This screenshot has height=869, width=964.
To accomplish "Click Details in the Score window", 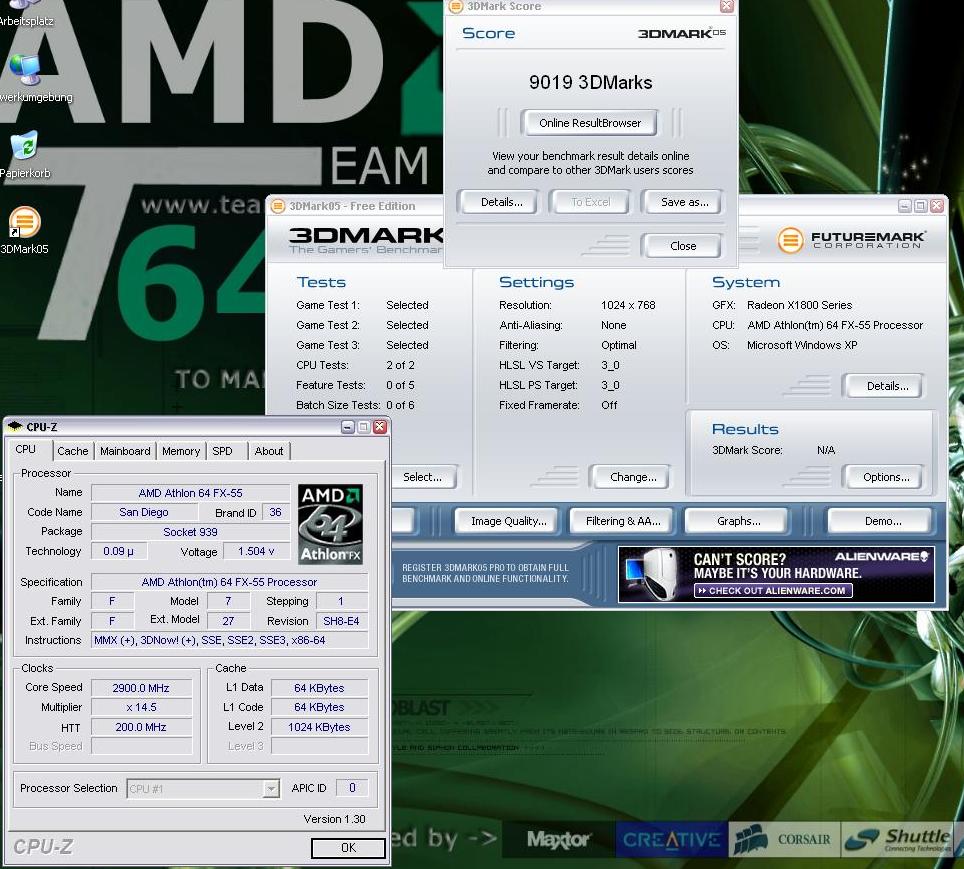I will [501, 202].
